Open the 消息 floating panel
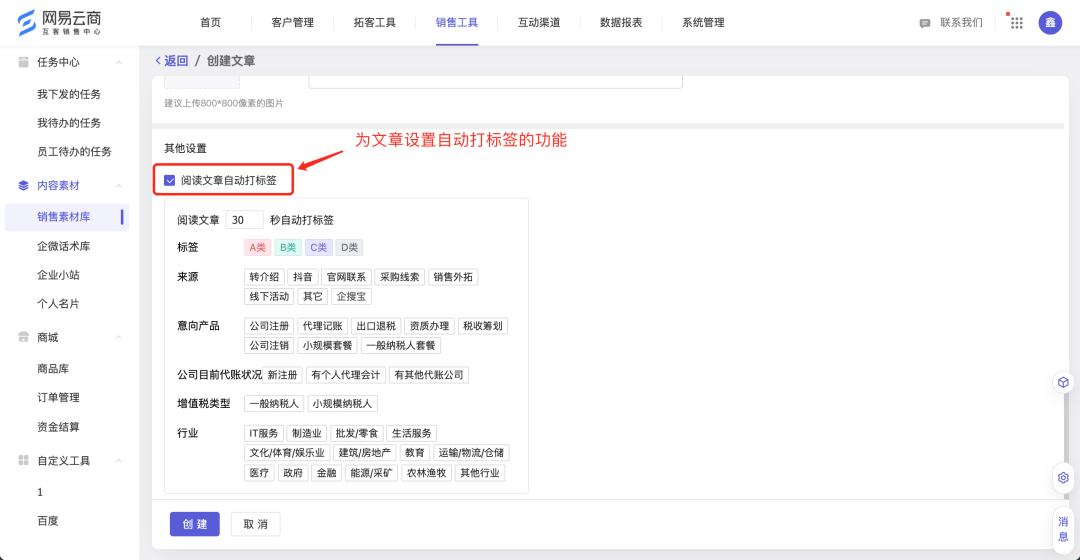 tap(1063, 529)
